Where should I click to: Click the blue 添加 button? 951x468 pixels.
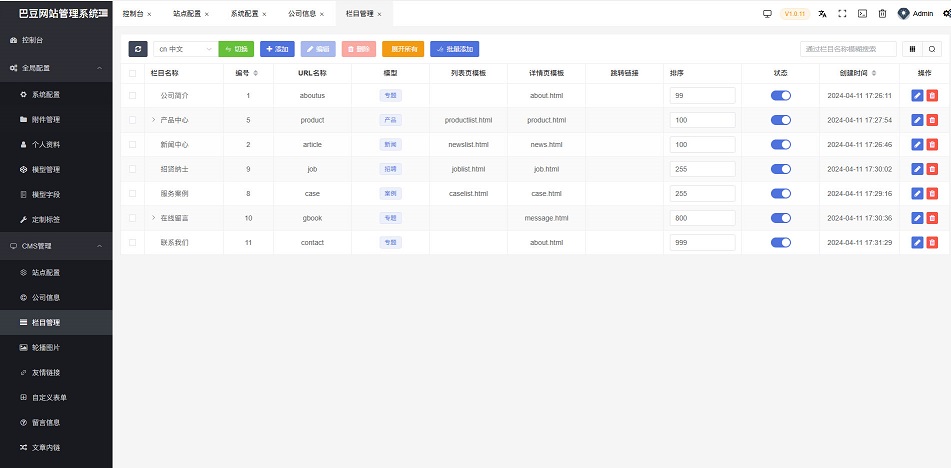pyautogui.click(x=277, y=49)
